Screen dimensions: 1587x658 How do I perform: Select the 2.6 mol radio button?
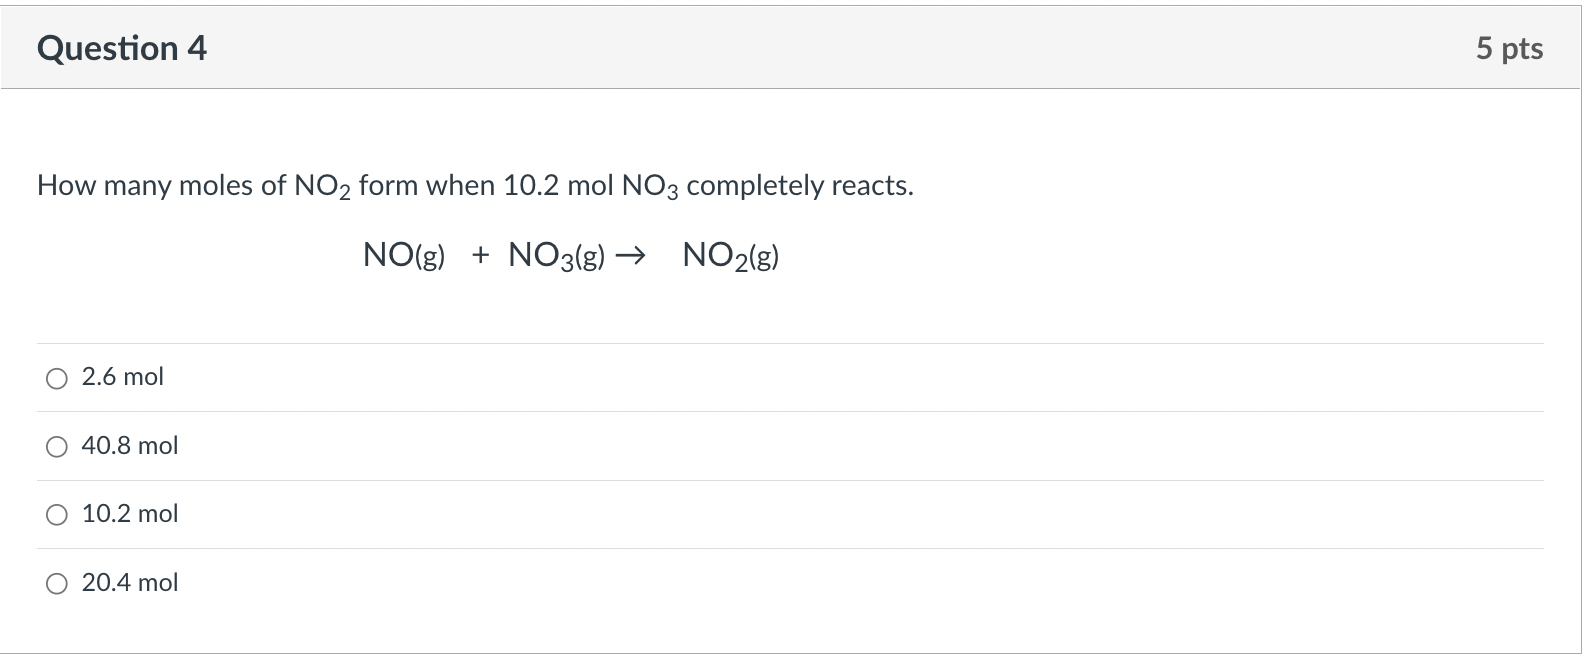[x=57, y=378]
